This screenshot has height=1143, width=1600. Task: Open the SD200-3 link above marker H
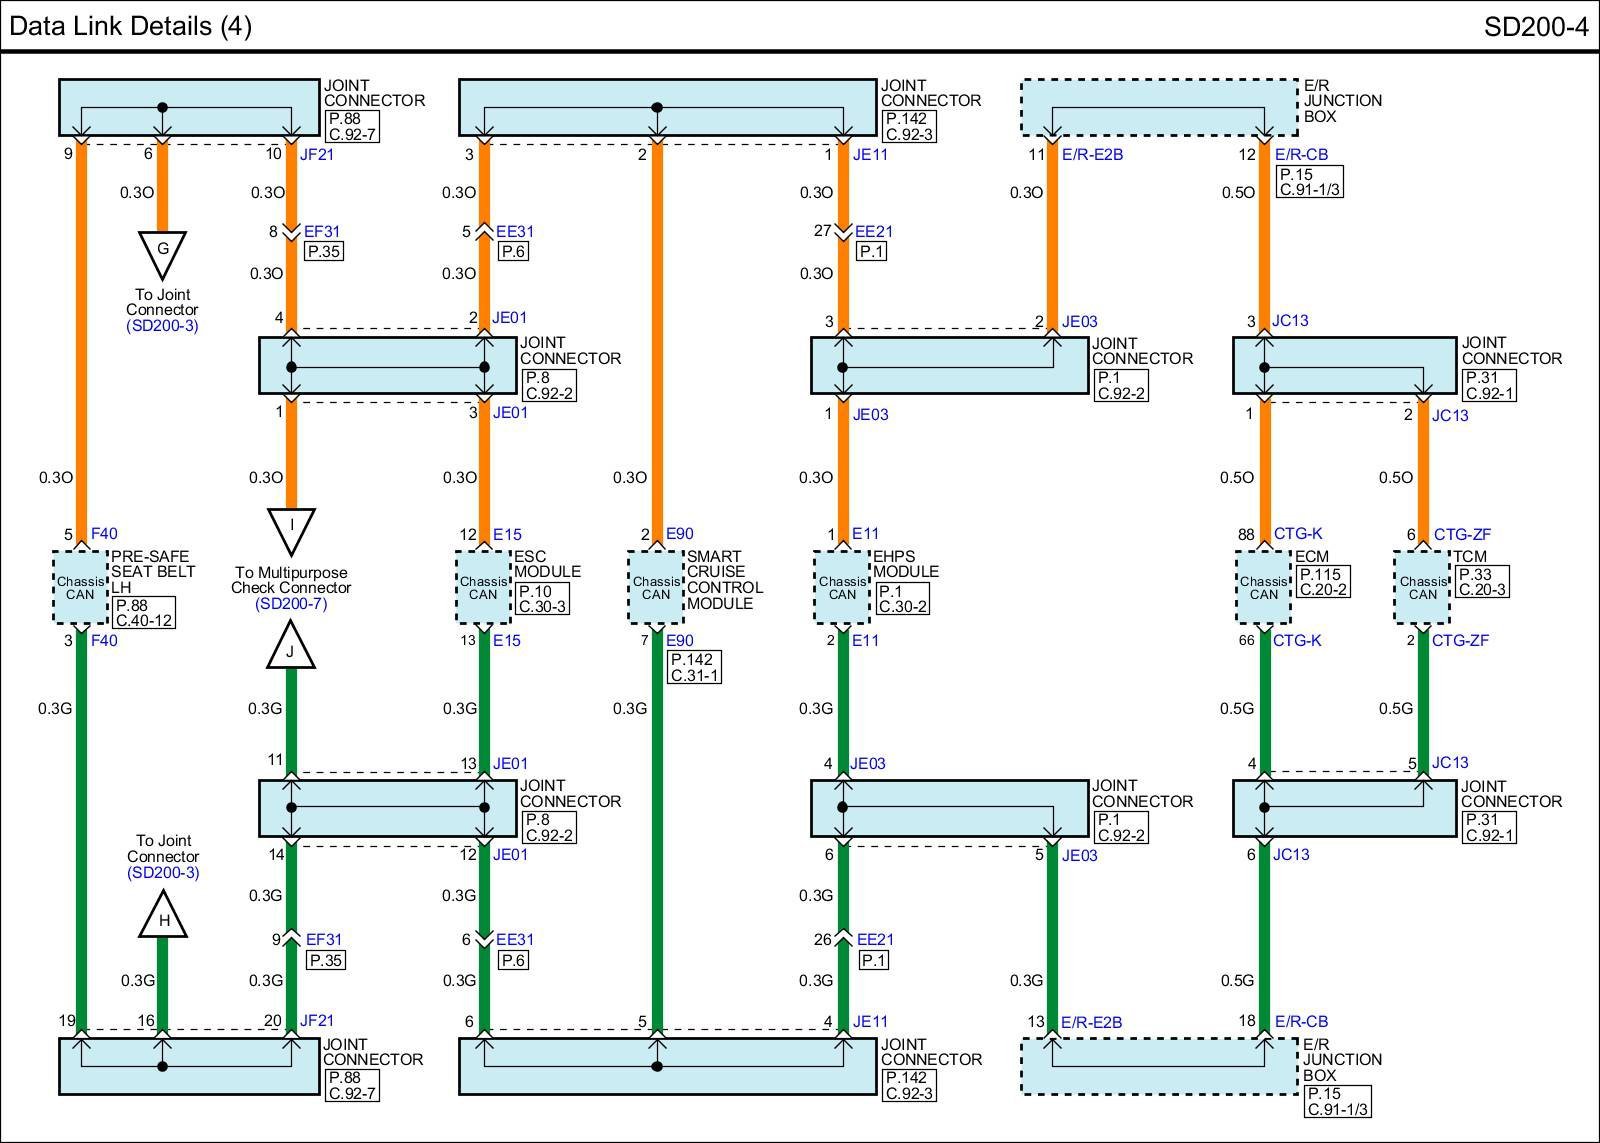pos(163,872)
